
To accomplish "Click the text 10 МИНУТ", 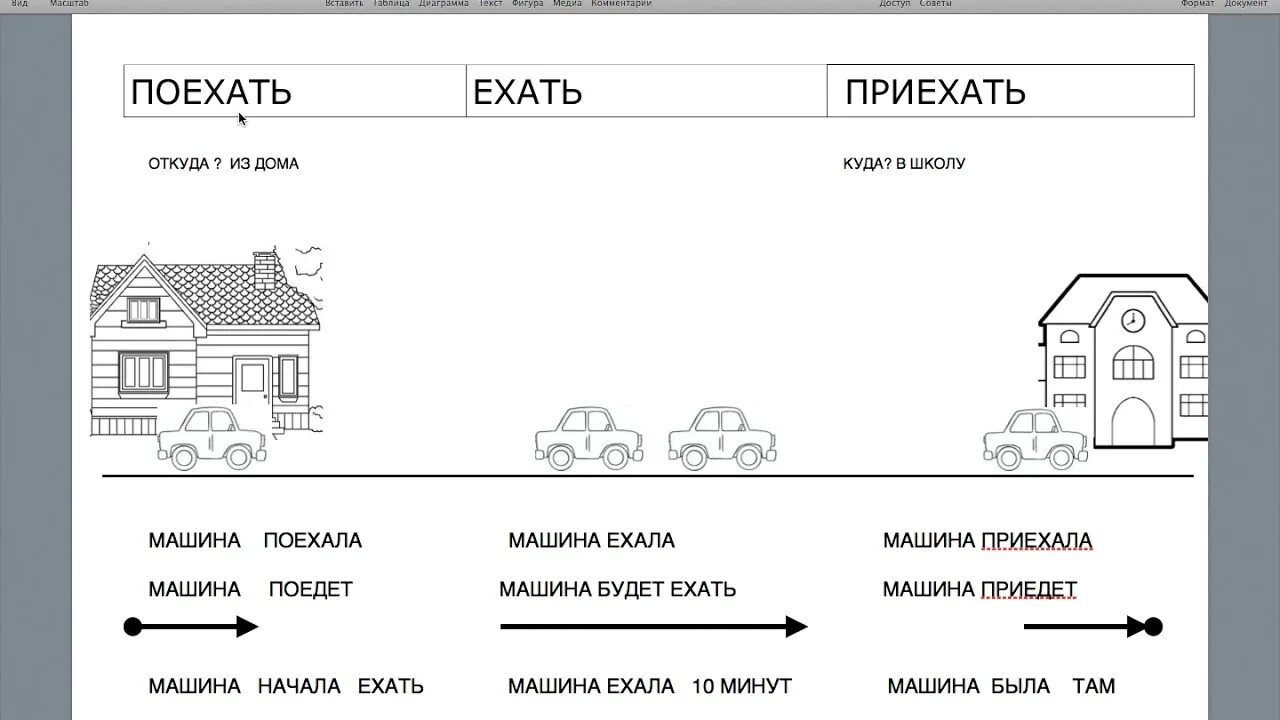I will pos(742,686).
